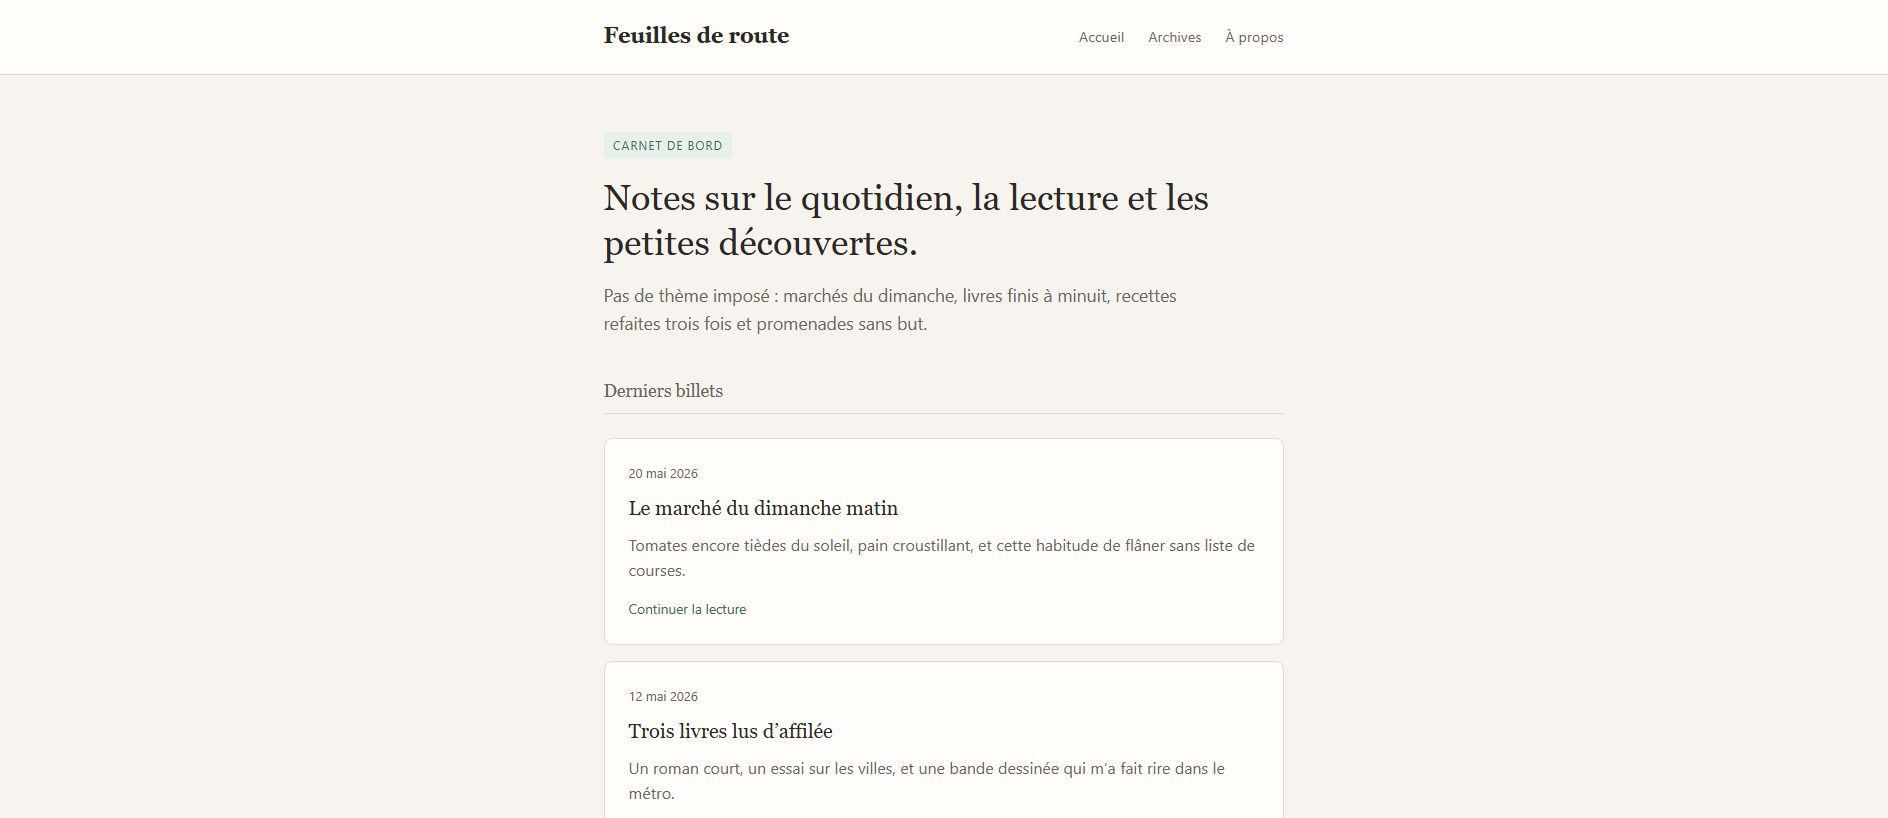
Task: Open the post Trois livres lus d'affilée
Action: point(730,731)
